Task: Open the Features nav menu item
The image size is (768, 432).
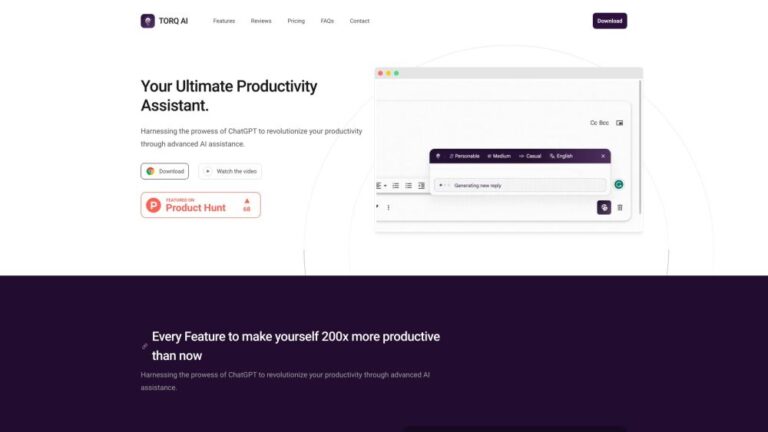Action: click(x=224, y=21)
